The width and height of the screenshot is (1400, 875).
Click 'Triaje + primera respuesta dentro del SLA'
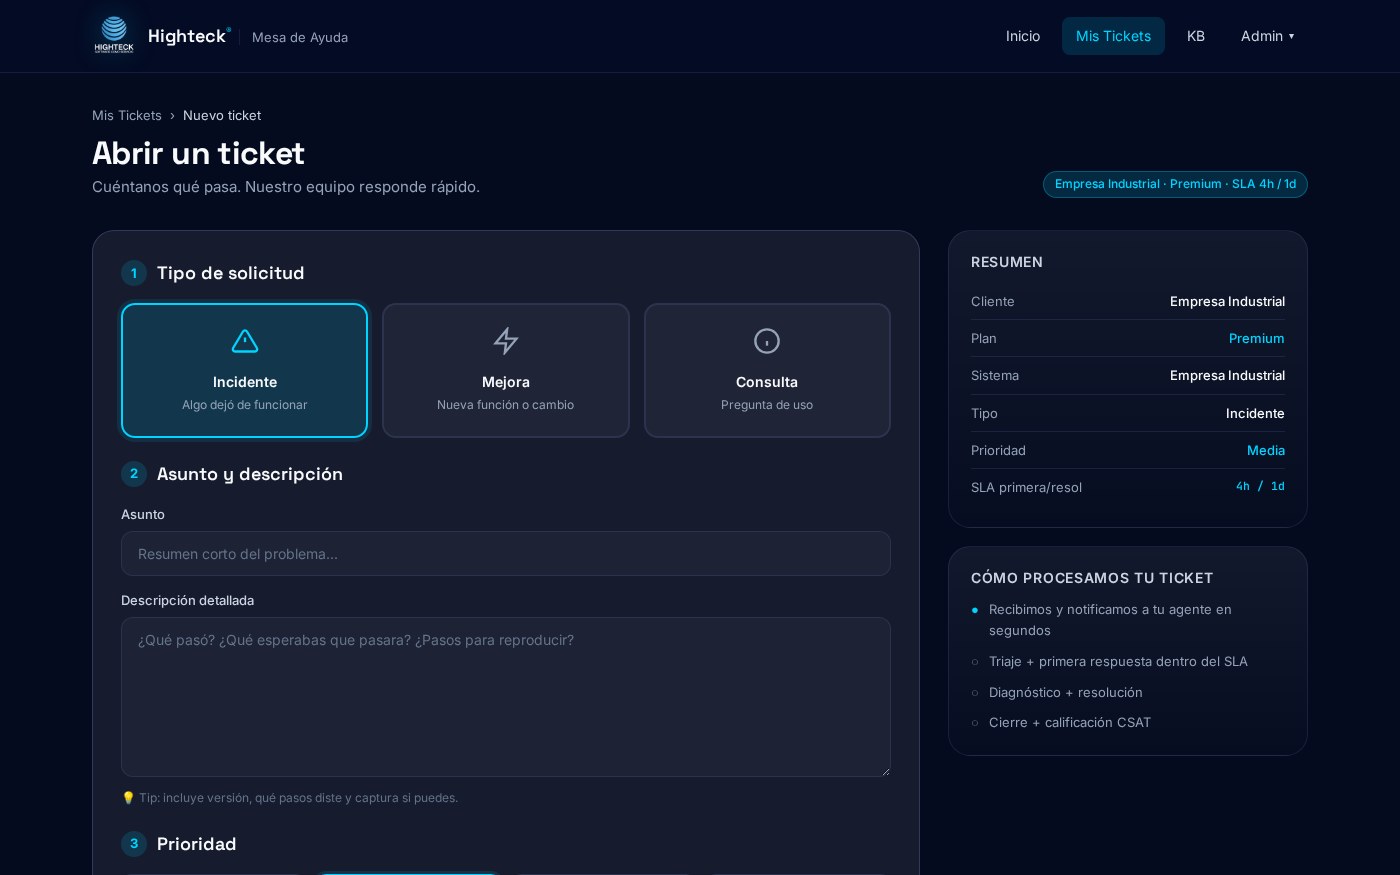pyautogui.click(x=1118, y=661)
